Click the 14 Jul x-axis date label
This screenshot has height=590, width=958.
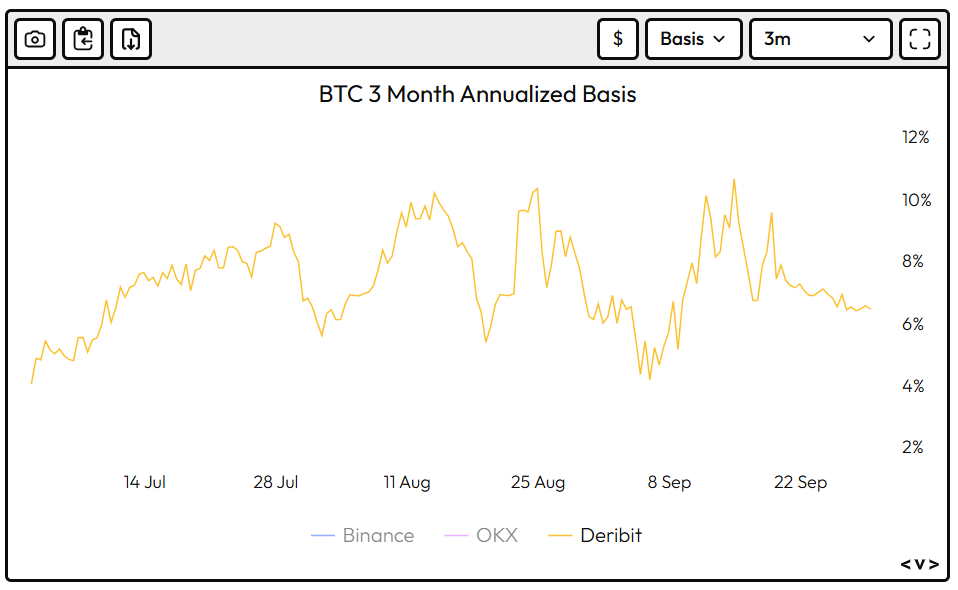pos(145,482)
